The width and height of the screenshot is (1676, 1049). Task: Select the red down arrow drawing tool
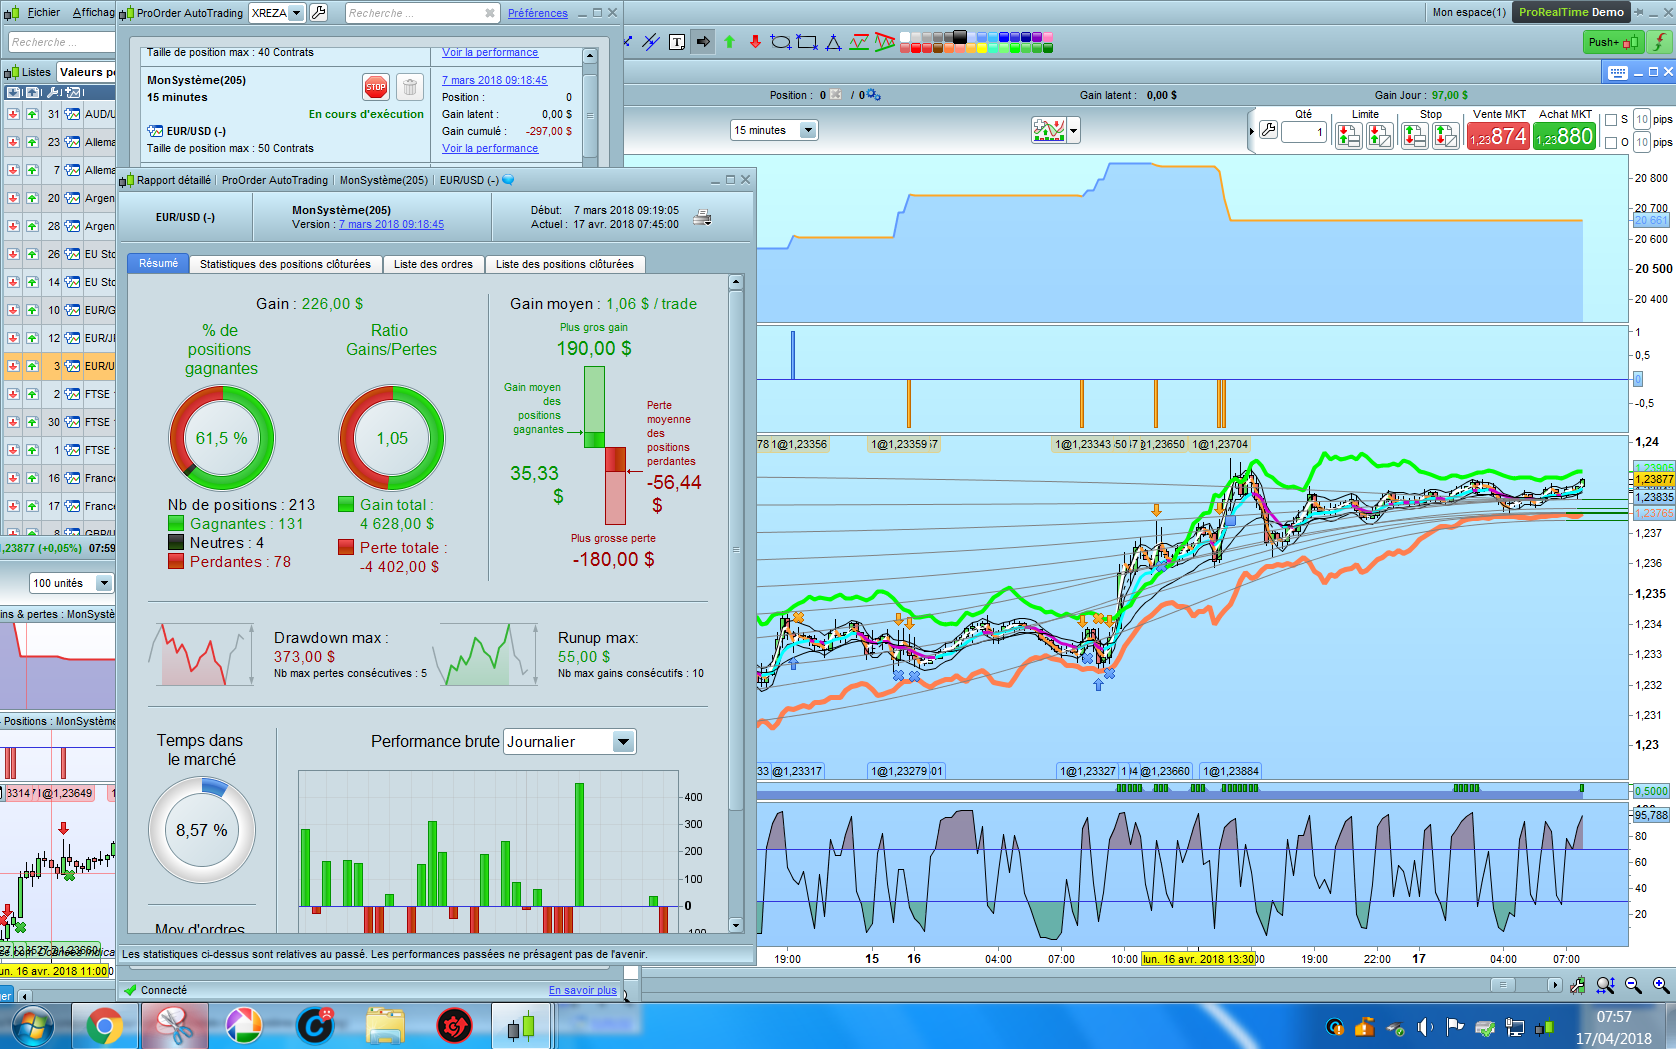pyautogui.click(x=755, y=42)
